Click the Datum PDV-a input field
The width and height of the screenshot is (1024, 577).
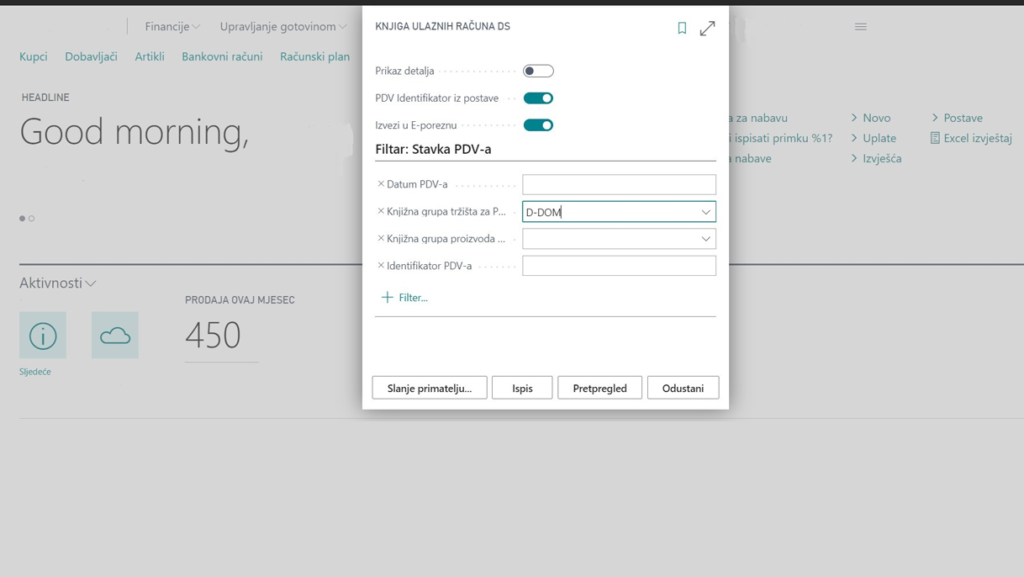[x=619, y=185]
